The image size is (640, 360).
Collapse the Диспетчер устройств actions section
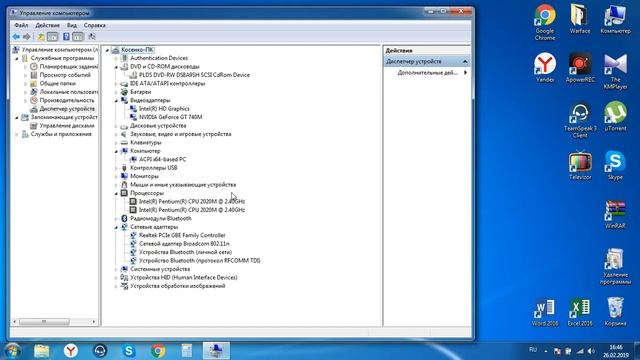click(465, 61)
